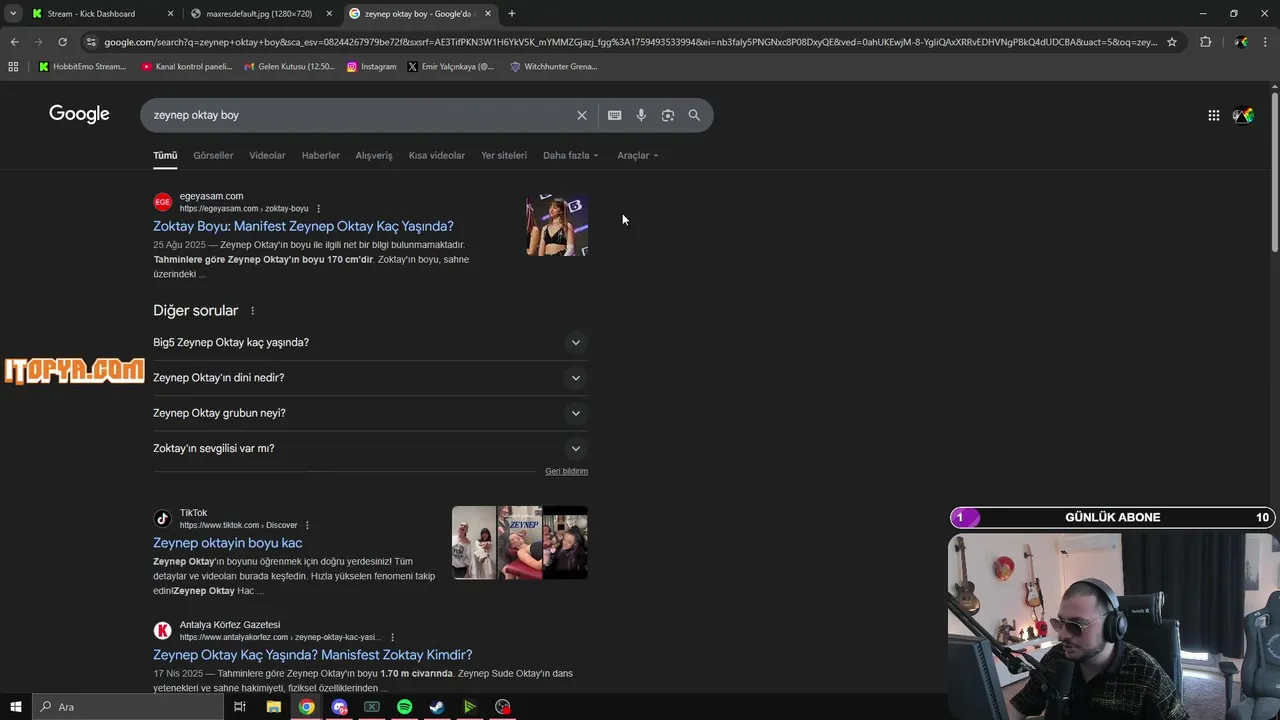The width and height of the screenshot is (1280, 720).
Task: Click the Google logo
Action: point(79,114)
